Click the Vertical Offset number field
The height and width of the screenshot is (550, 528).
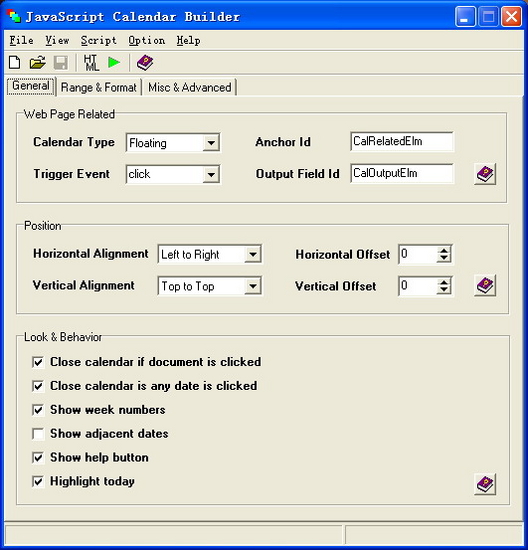coord(418,286)
